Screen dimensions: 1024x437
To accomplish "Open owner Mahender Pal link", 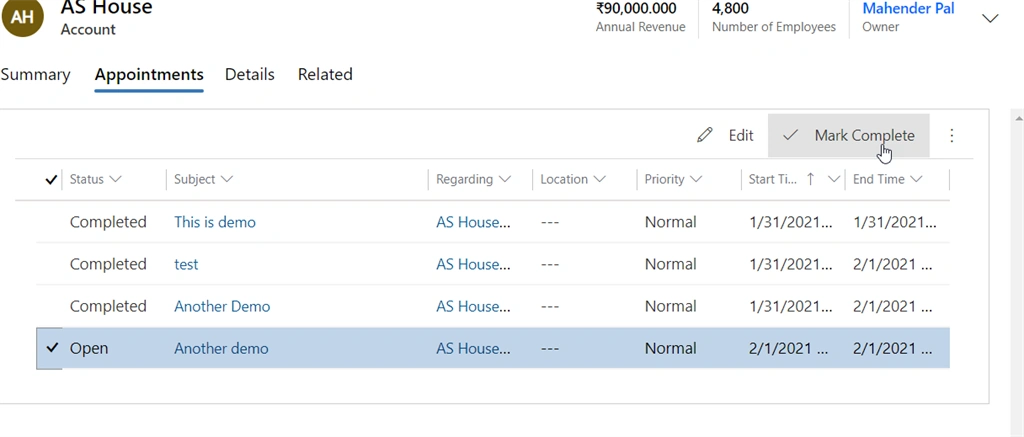I will click(x=908, y=8).
